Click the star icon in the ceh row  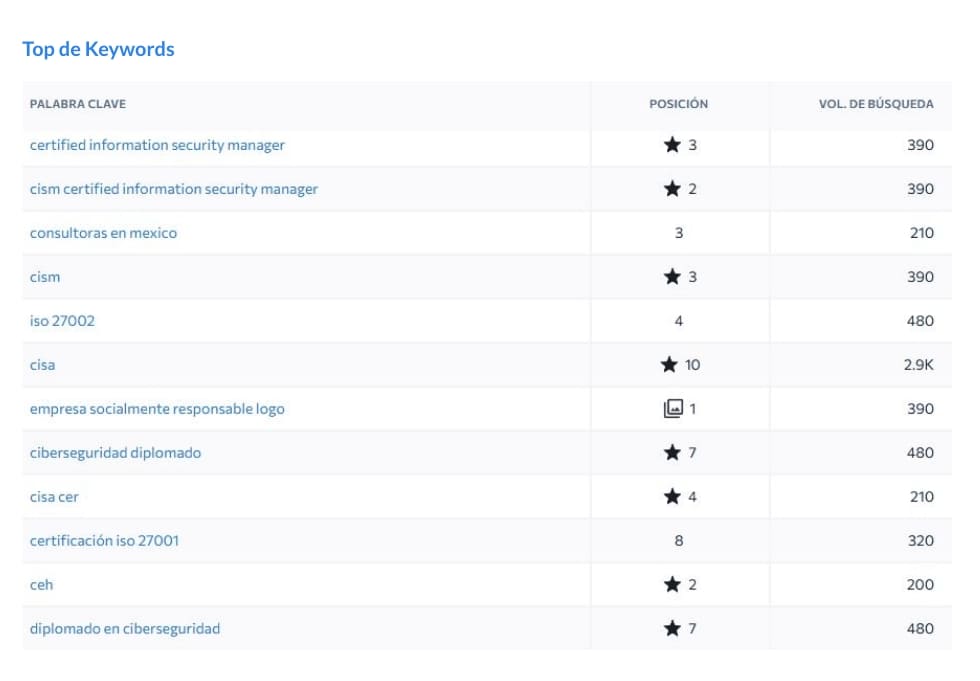click(672, 585)
